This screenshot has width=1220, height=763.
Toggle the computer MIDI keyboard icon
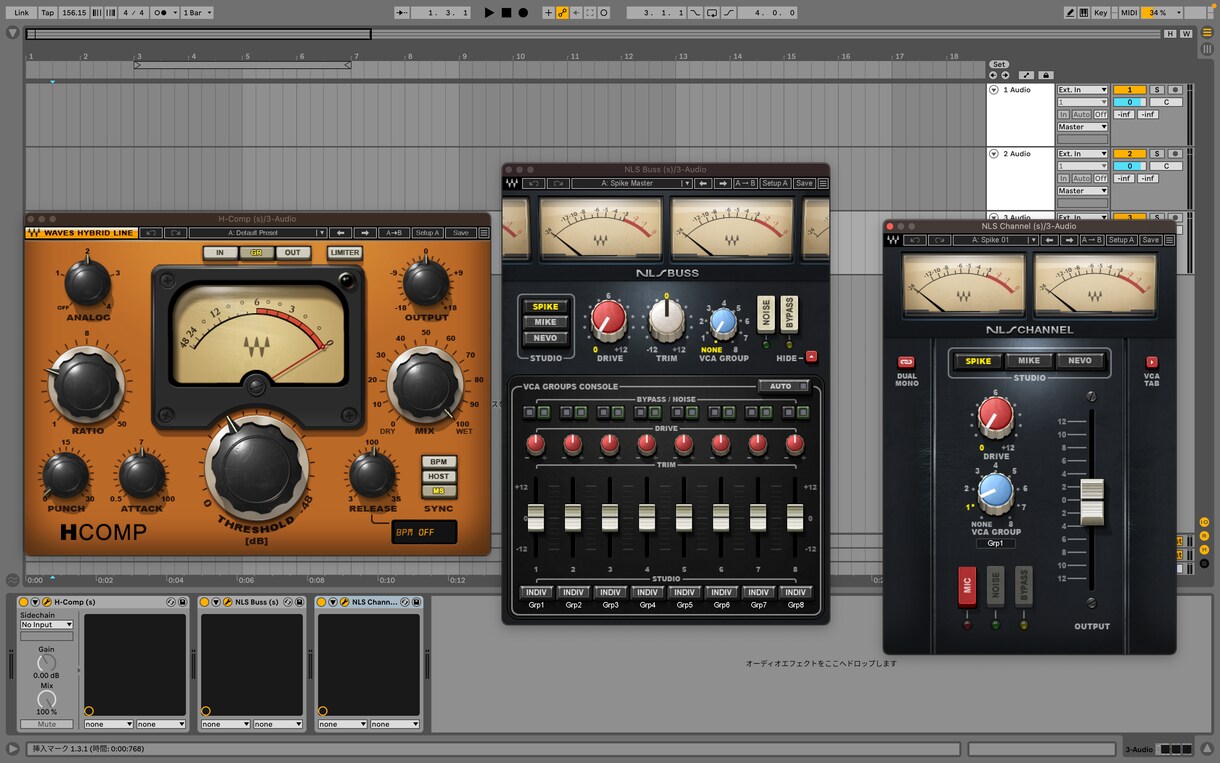[x=1084, y=13]
